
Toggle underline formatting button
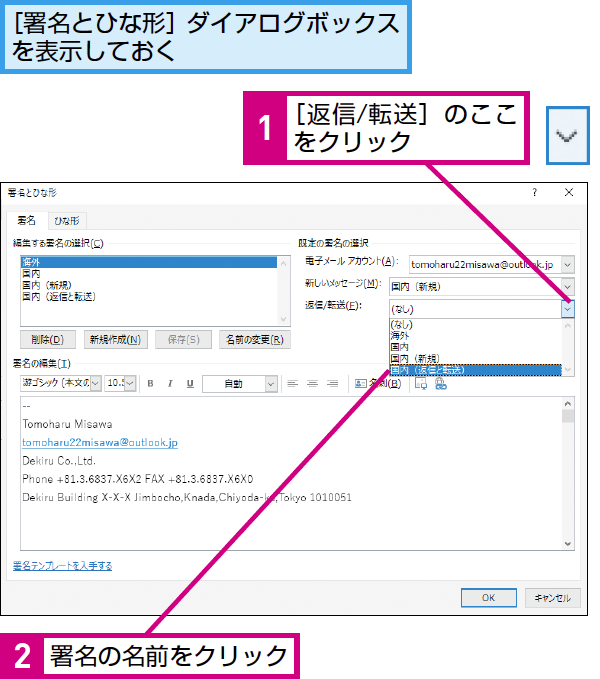tap(190, 384)
